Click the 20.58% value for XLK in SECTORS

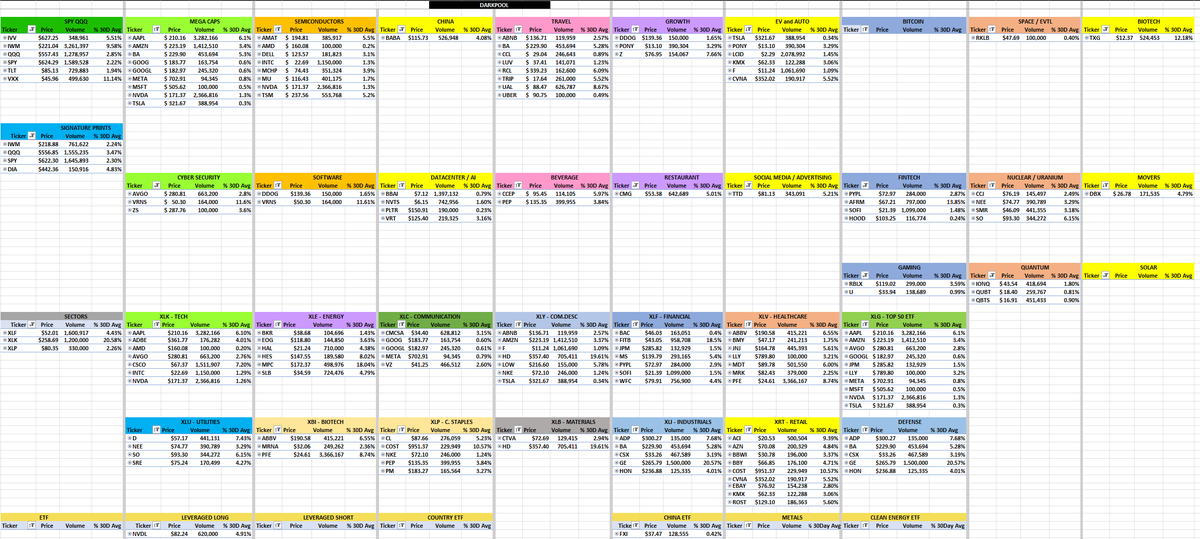111,340
